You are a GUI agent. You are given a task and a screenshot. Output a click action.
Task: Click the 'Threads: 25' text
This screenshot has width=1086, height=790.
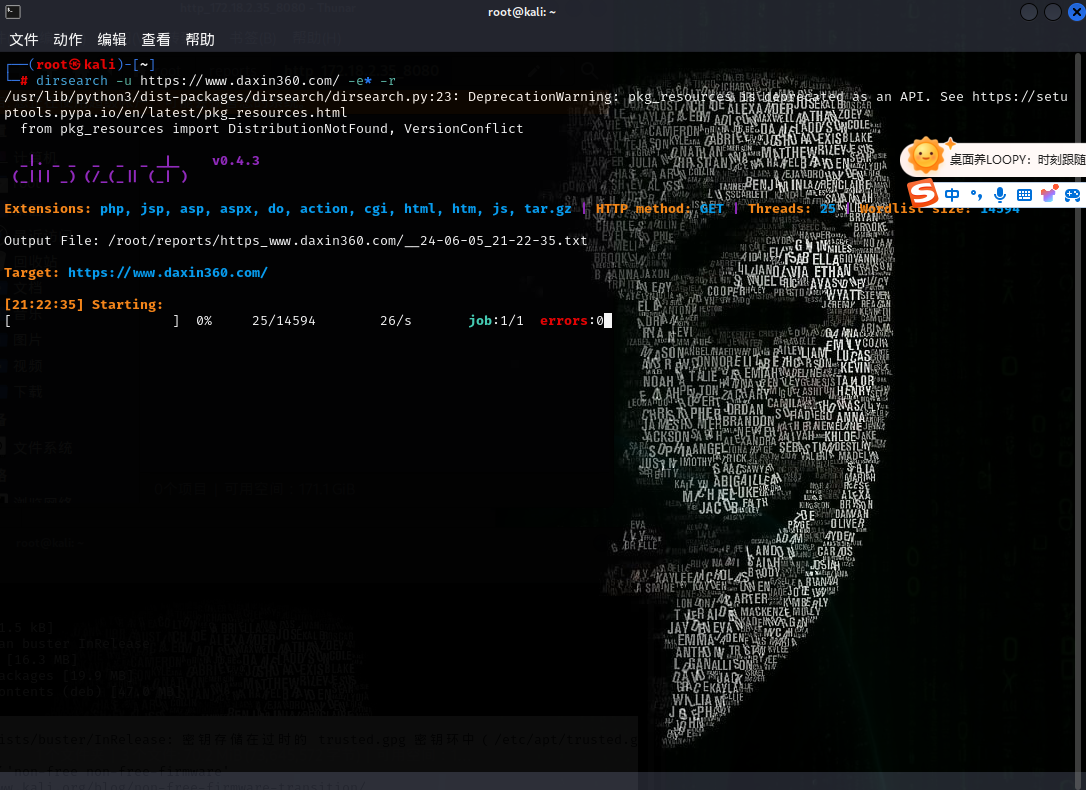tap(792, 208)
